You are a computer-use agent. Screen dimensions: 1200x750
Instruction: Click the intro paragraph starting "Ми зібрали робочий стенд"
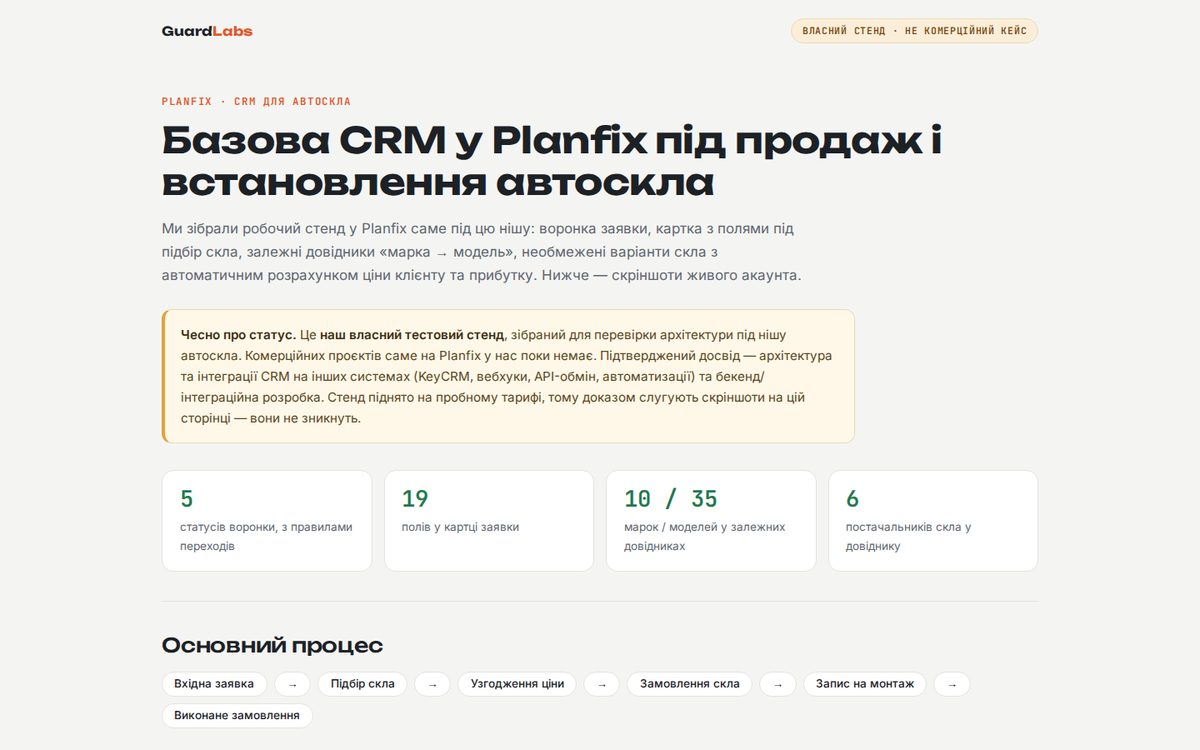pyautogui.click(x=482, y=251)
